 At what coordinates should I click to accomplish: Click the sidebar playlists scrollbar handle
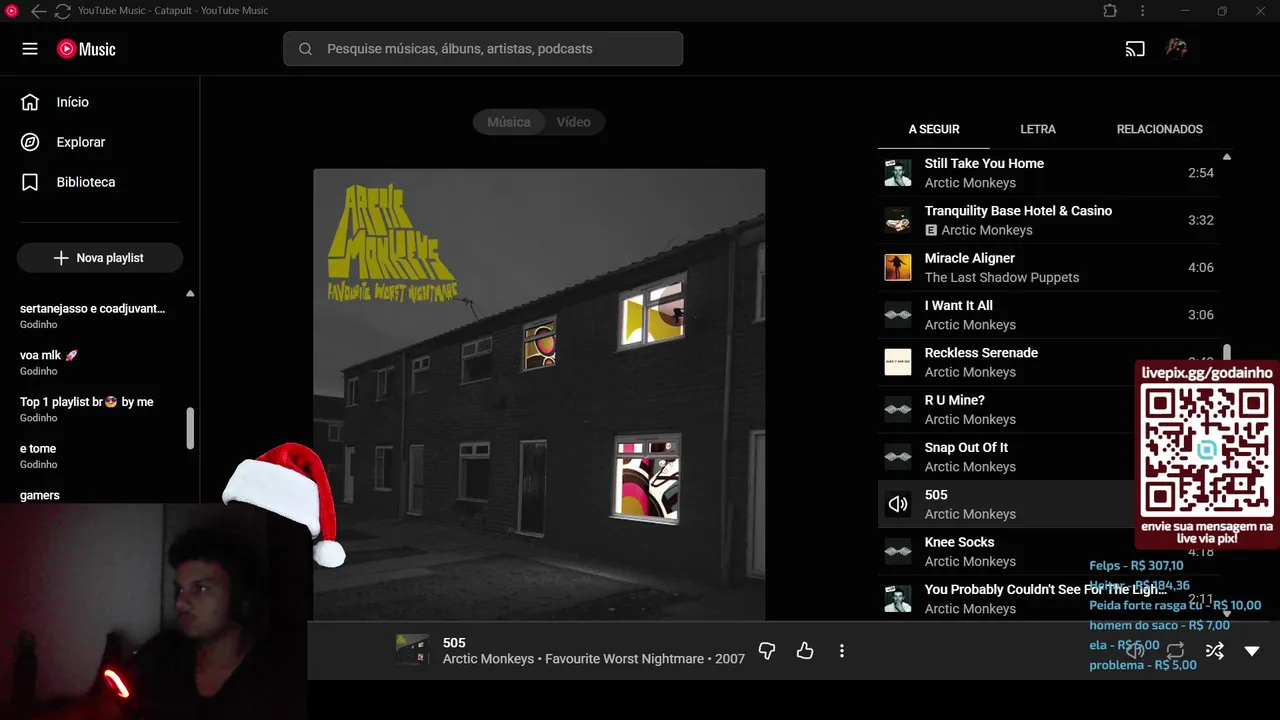190,428
